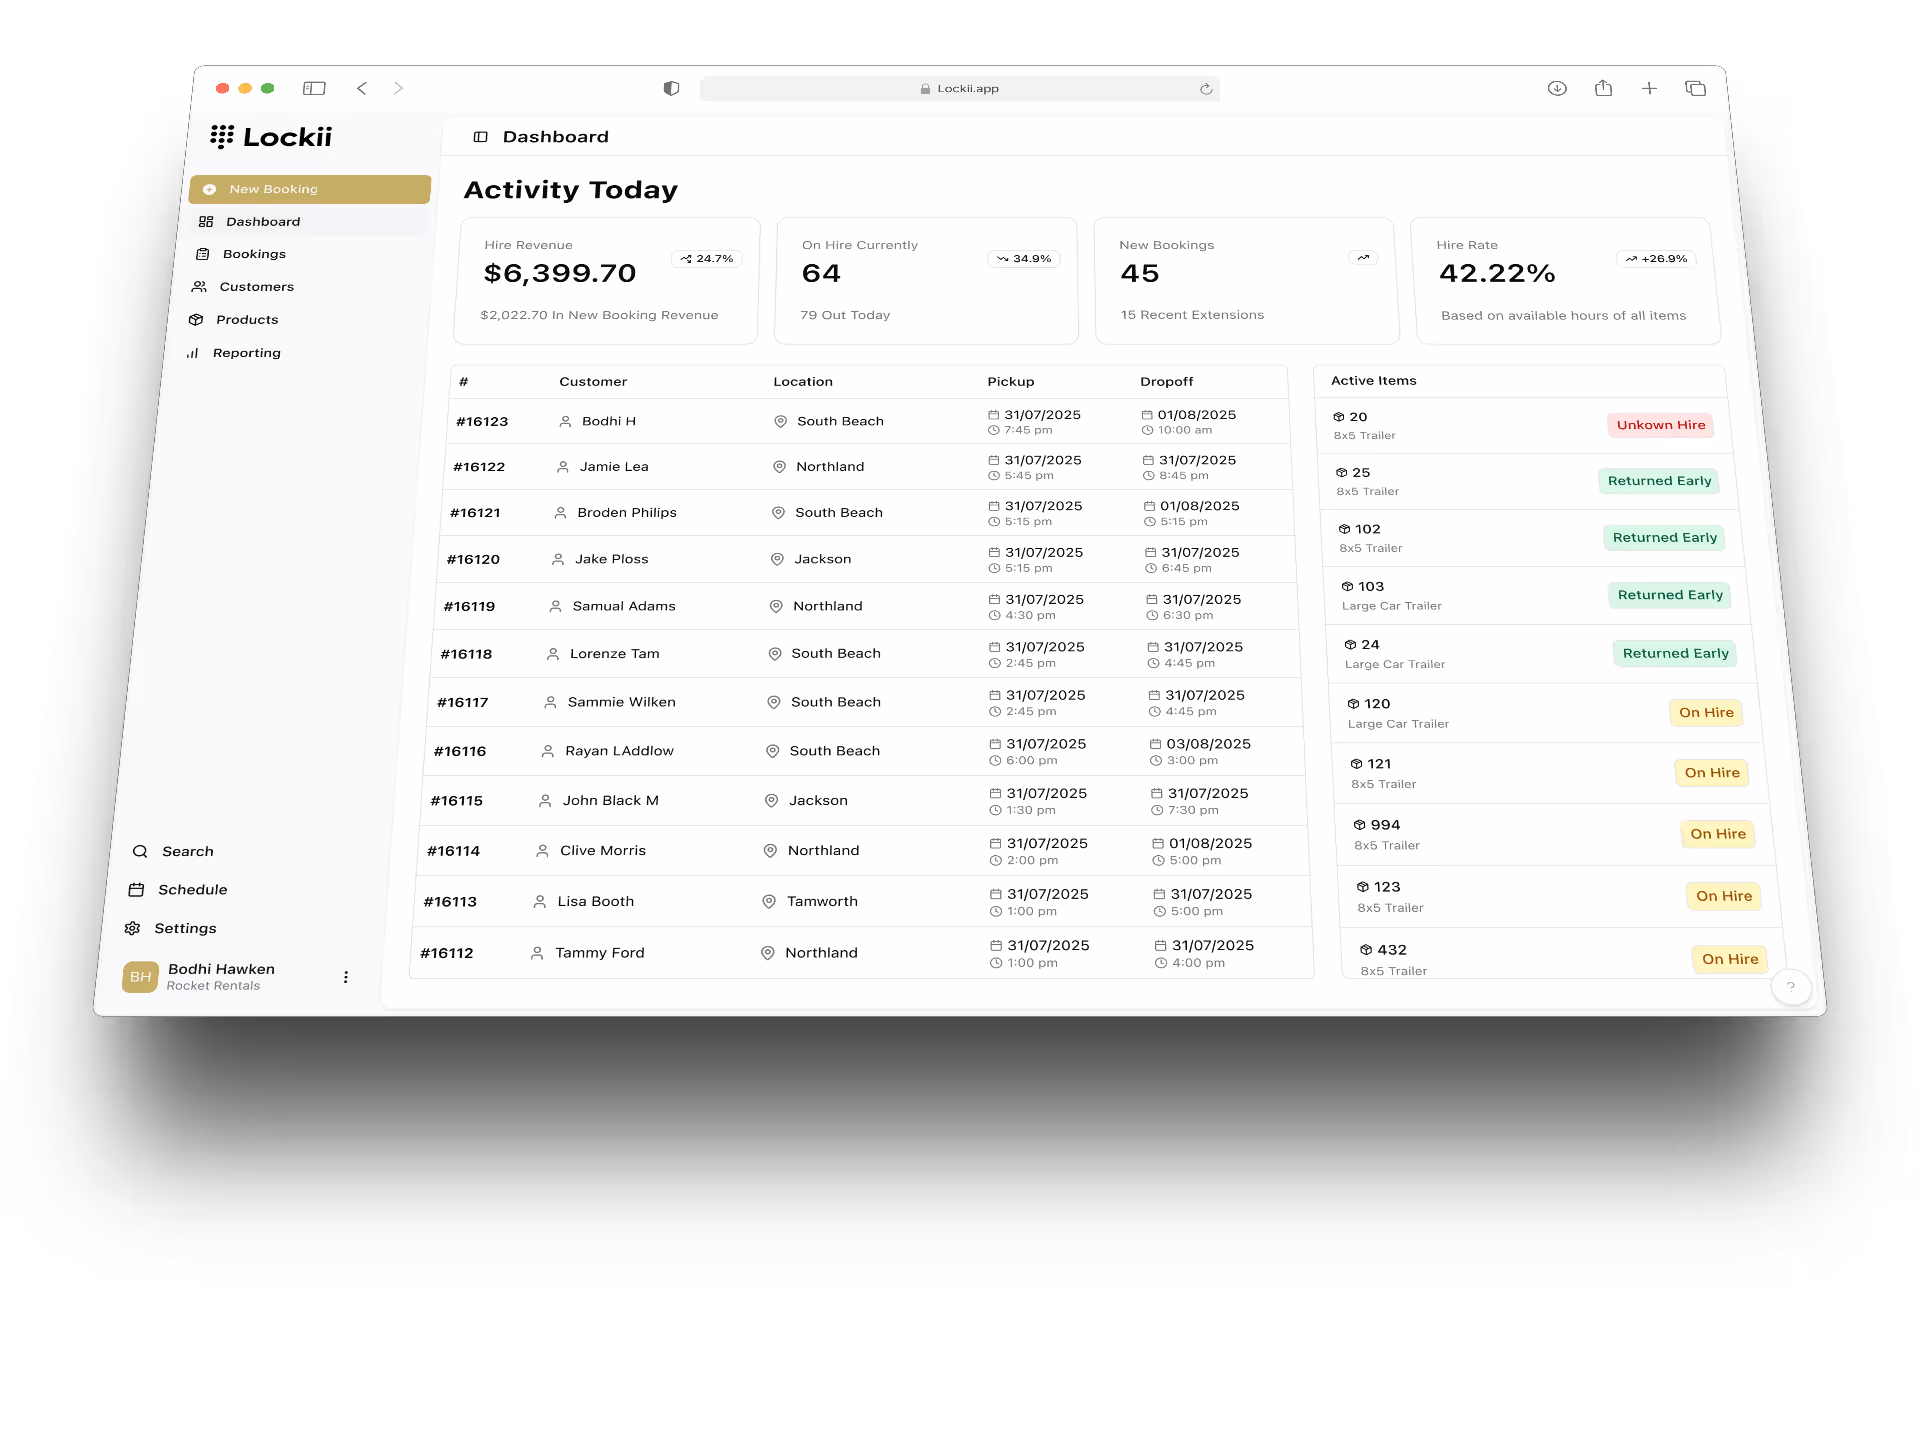Click Returned Early badge for item 102

click(x=1664, y=538)
